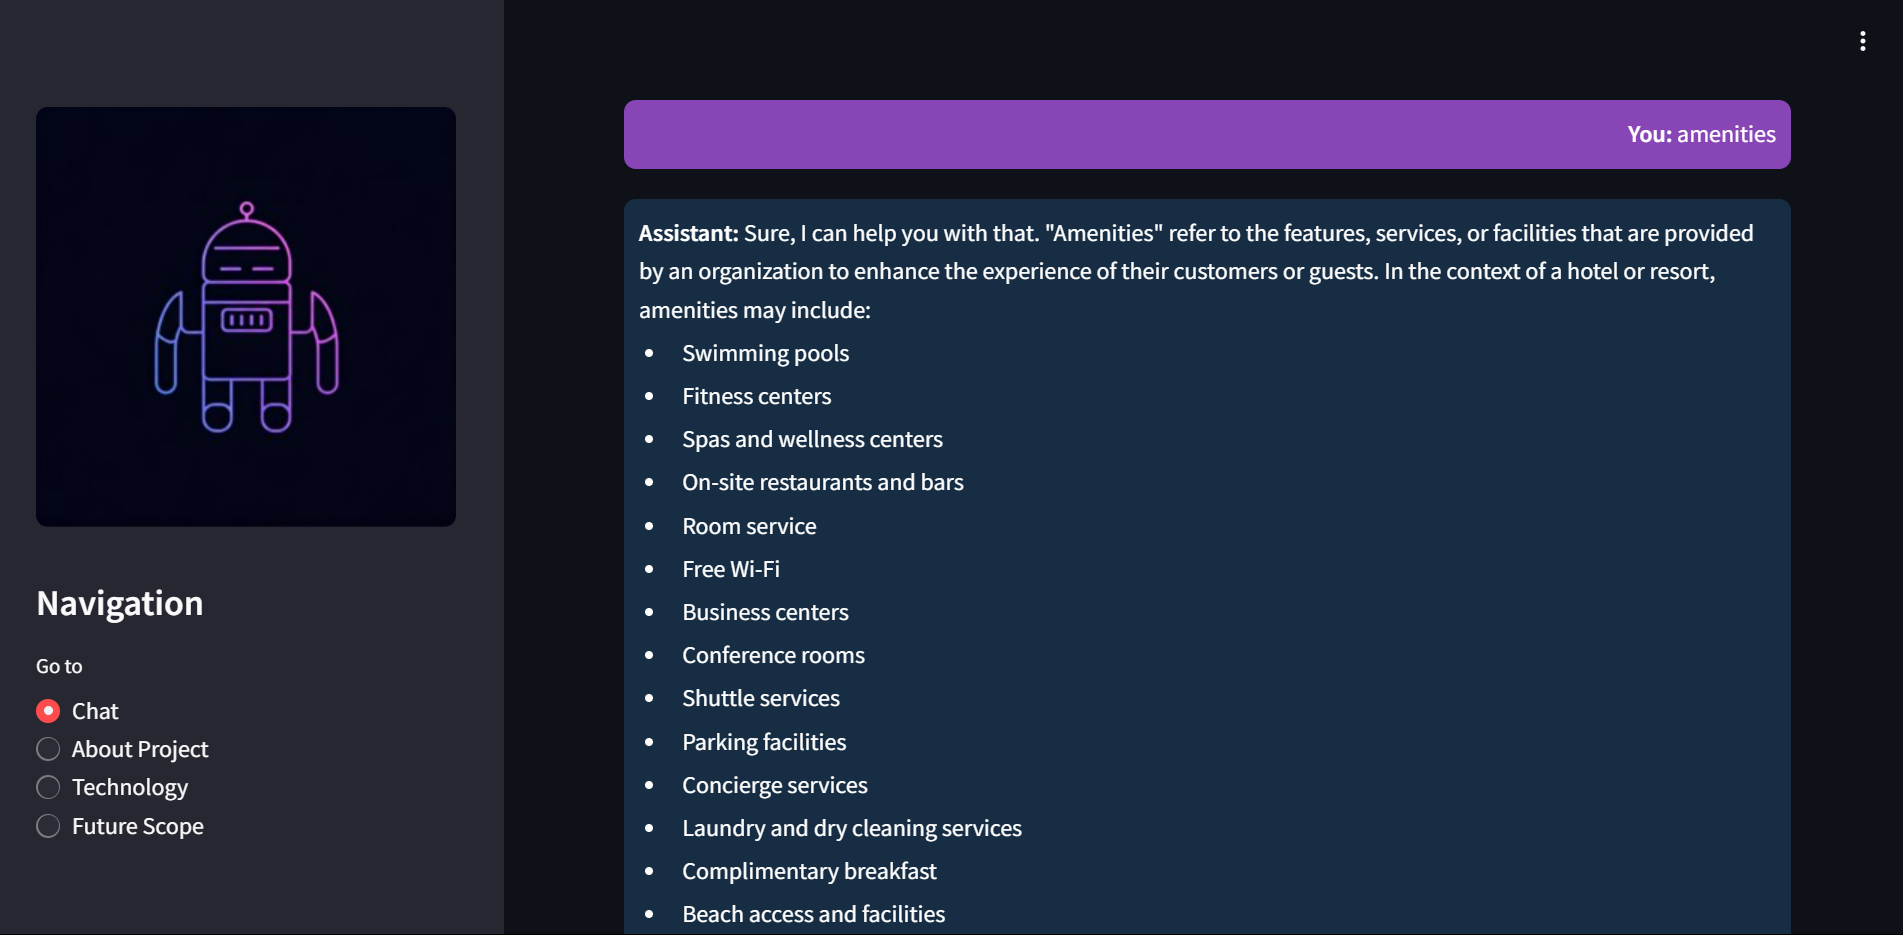The width and height of the screenshot is (1903, 935).
Task: Click the 'You: amenities' message bubble
Action: pos(1207,134)
